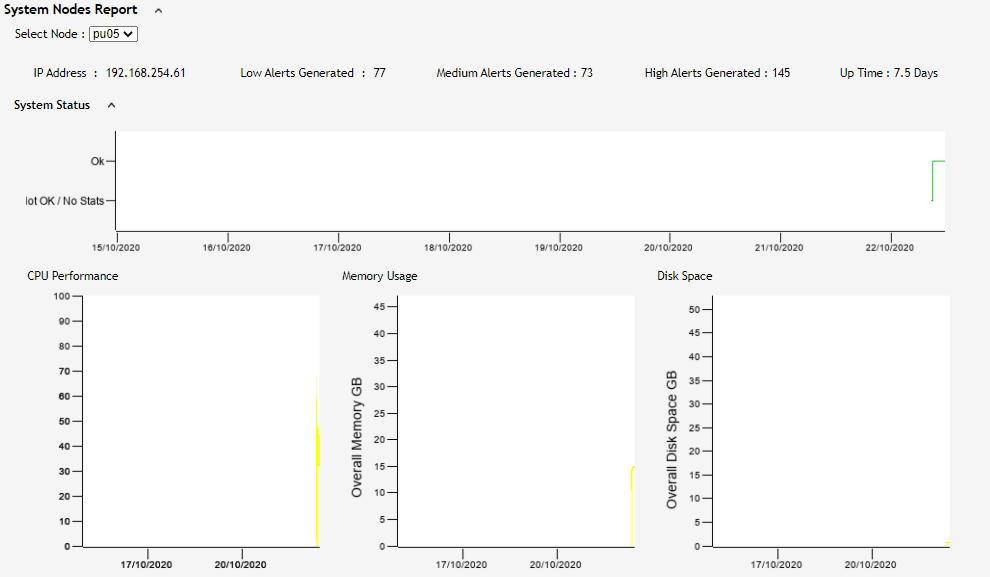Open the Select Node dropdown showing pu05
The height and width of the screenshot is (577, 990).
pos(113,34)
